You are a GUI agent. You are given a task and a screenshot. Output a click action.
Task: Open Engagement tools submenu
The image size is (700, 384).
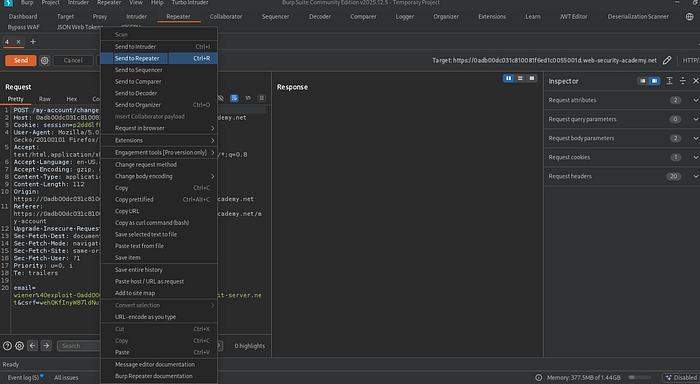click(x=159, y=152)
